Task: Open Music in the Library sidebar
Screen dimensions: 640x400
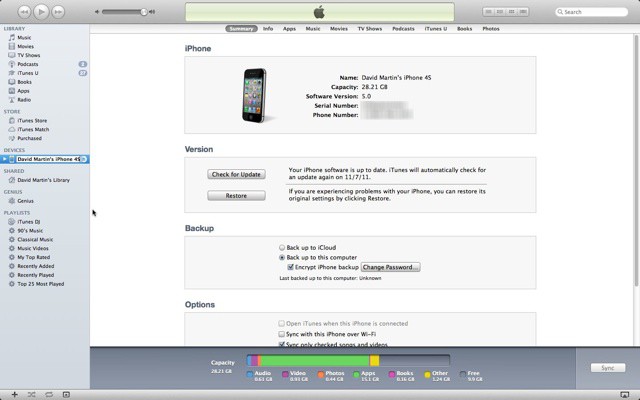Action: click(23, 37)
